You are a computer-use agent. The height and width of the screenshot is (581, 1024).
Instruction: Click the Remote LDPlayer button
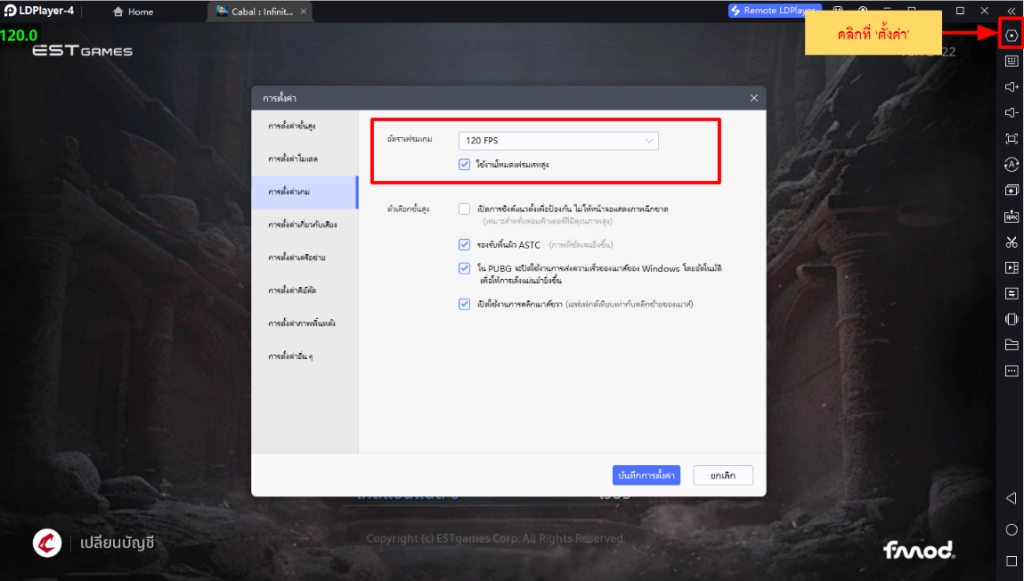(774, 10)
